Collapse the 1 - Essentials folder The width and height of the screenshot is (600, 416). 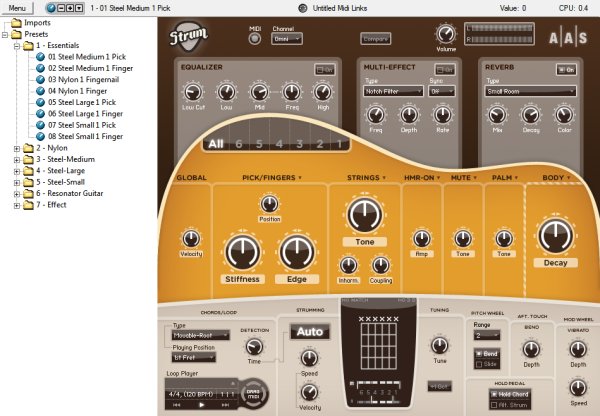17,46
